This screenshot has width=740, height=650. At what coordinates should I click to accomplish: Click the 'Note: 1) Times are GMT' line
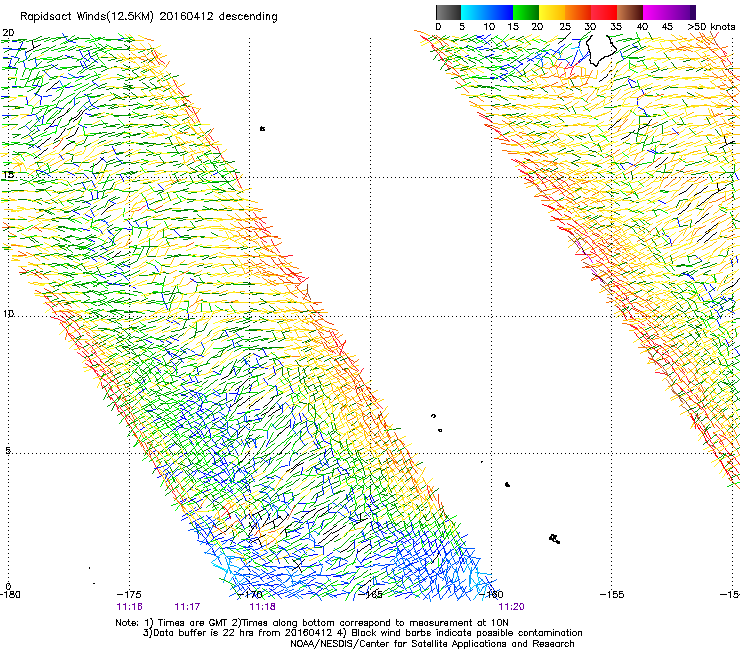312,623
